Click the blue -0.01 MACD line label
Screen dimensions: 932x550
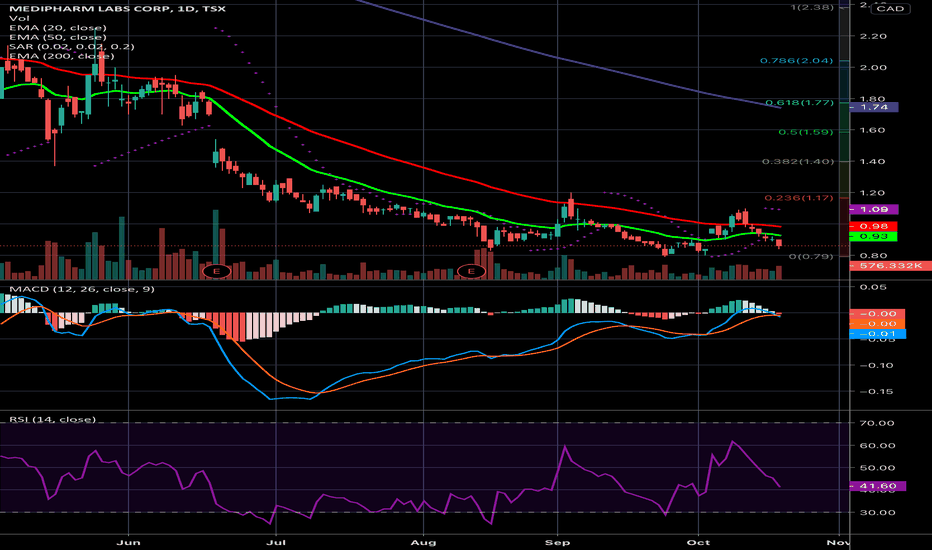coord(877,334)
